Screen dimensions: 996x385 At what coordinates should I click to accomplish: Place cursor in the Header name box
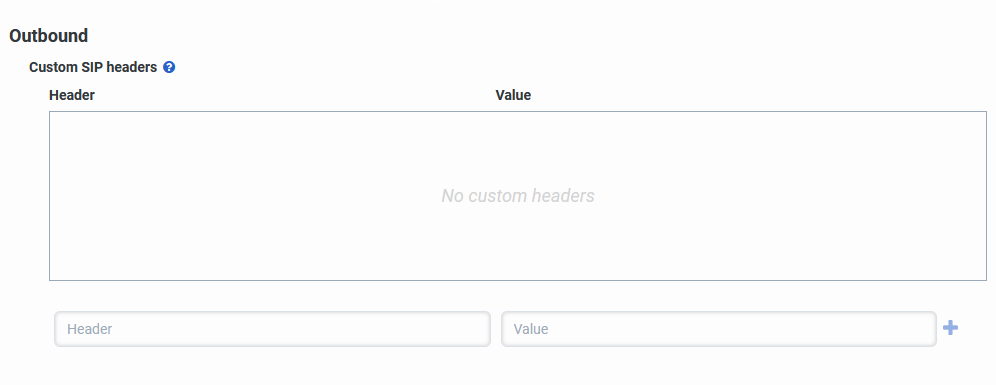tap(273, 329)
